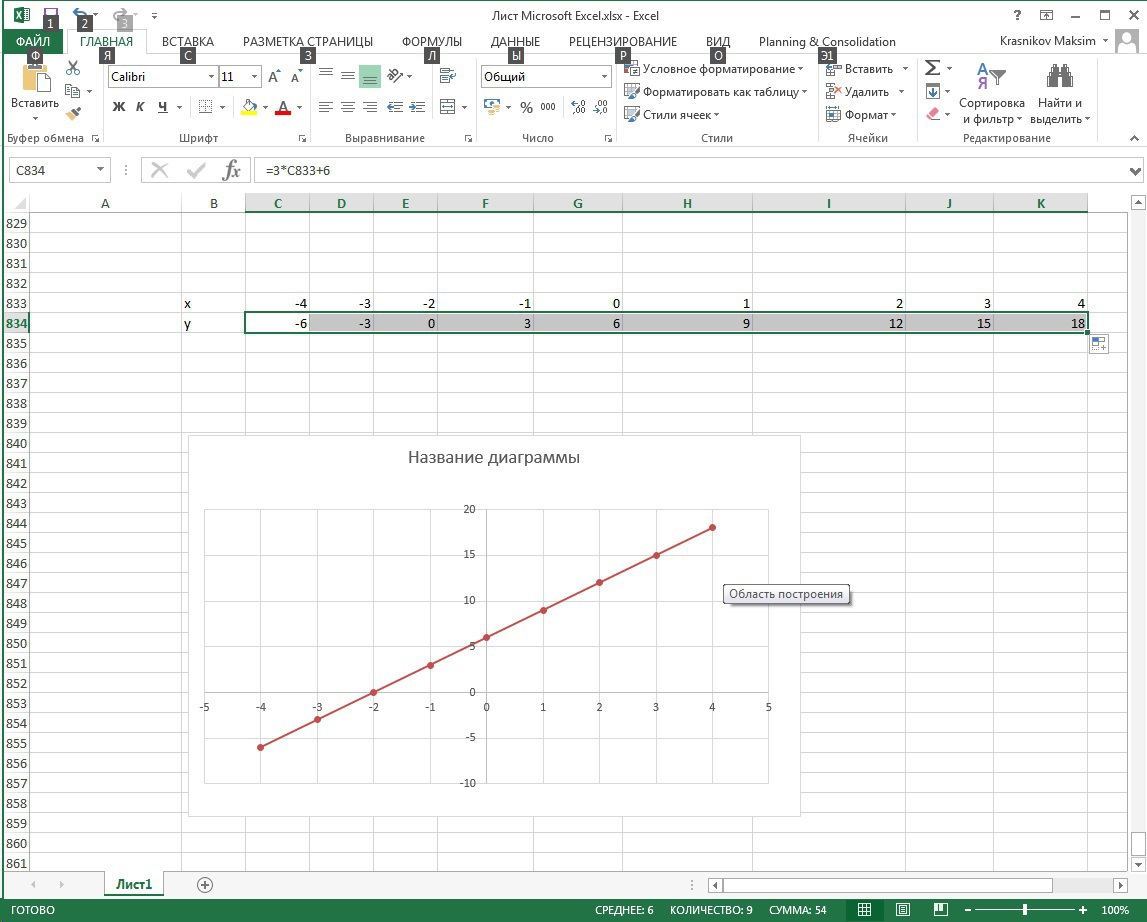The image size is (1147, 922).
Task: Click the AutoSum sigma icon
Action: click(932, 68)
